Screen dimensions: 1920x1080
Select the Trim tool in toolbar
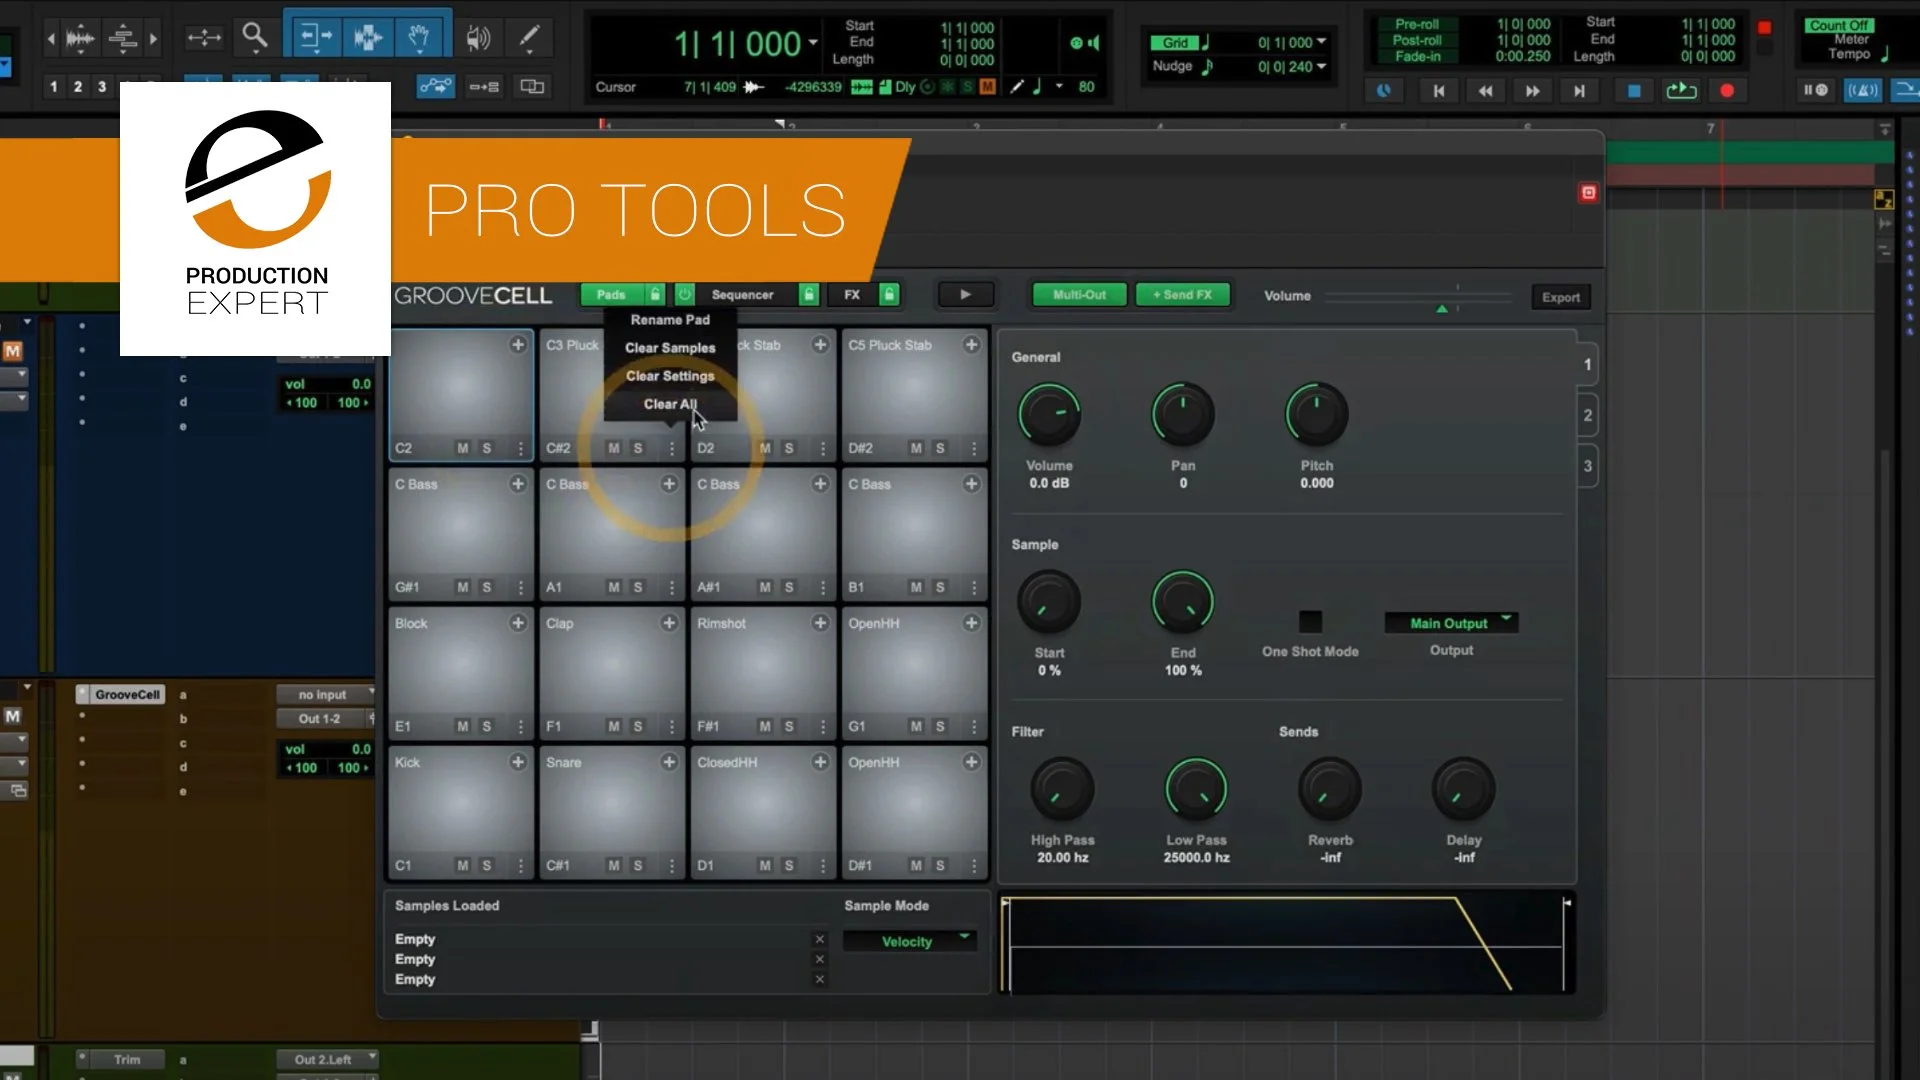(316, 38)
